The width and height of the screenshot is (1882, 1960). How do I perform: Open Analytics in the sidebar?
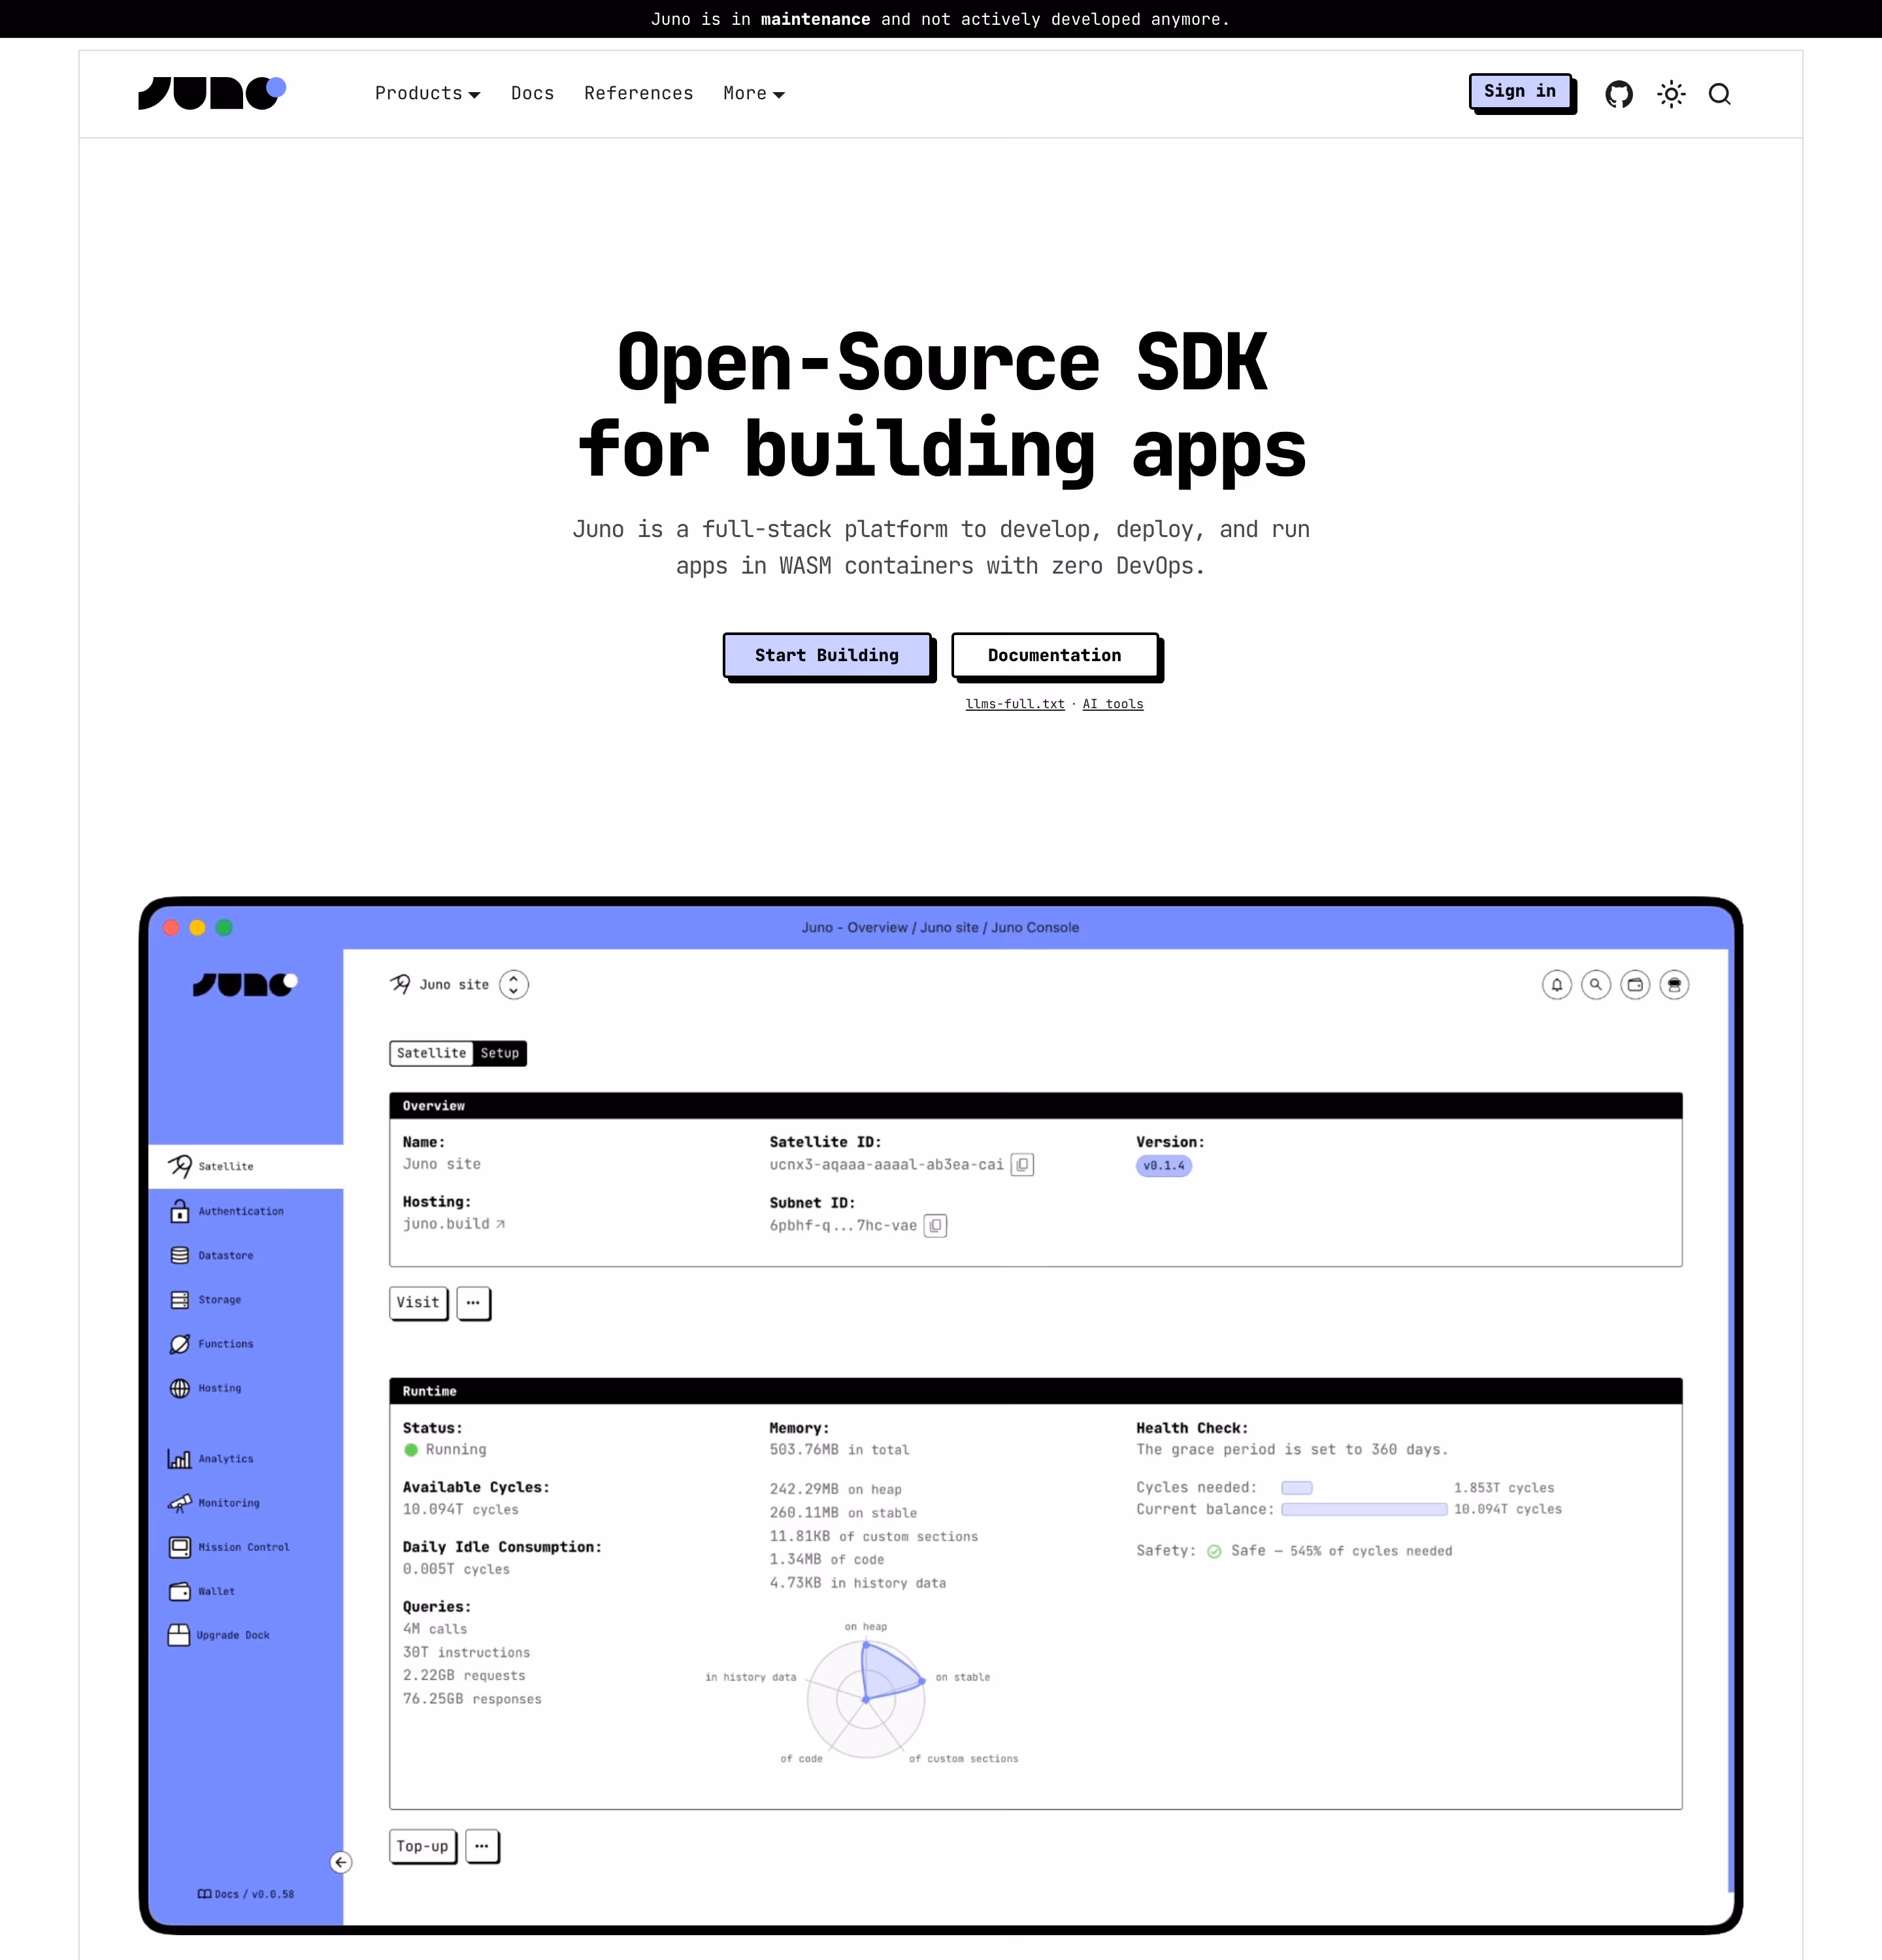[x=211, y=1459]
